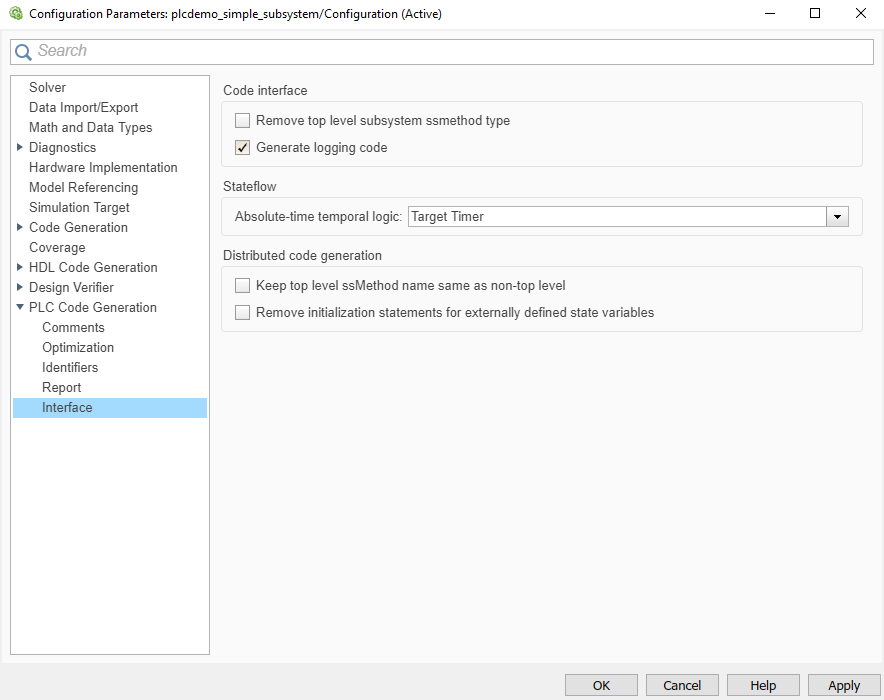This screenshot has height=700, width=884.
Task: Select Solver in the category tree
Action: [48, 88]
